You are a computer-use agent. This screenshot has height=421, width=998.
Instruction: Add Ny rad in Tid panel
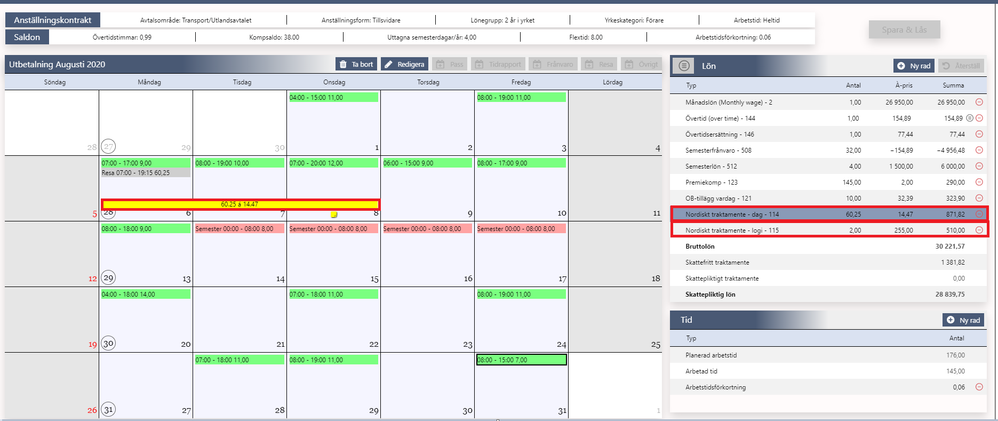pyautogui.click(x=962, y=320)
